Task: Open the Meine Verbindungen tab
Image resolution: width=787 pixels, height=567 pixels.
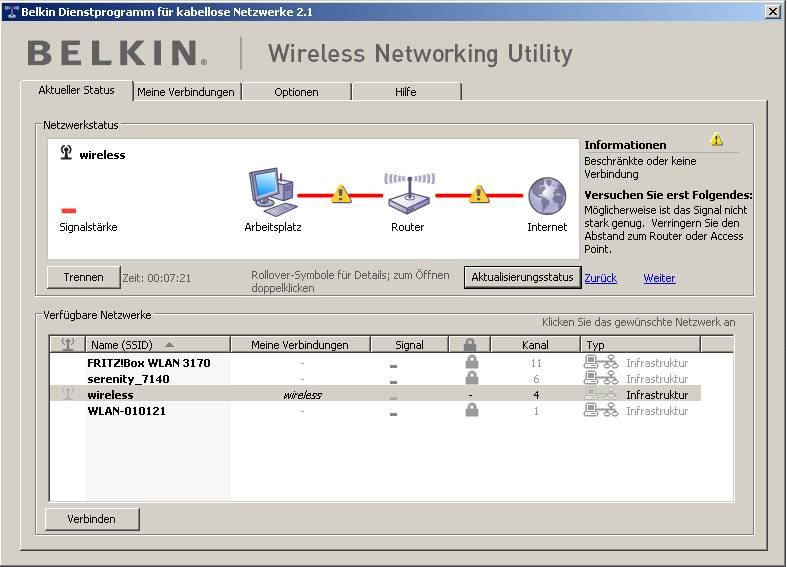Action: coord(186,92)
